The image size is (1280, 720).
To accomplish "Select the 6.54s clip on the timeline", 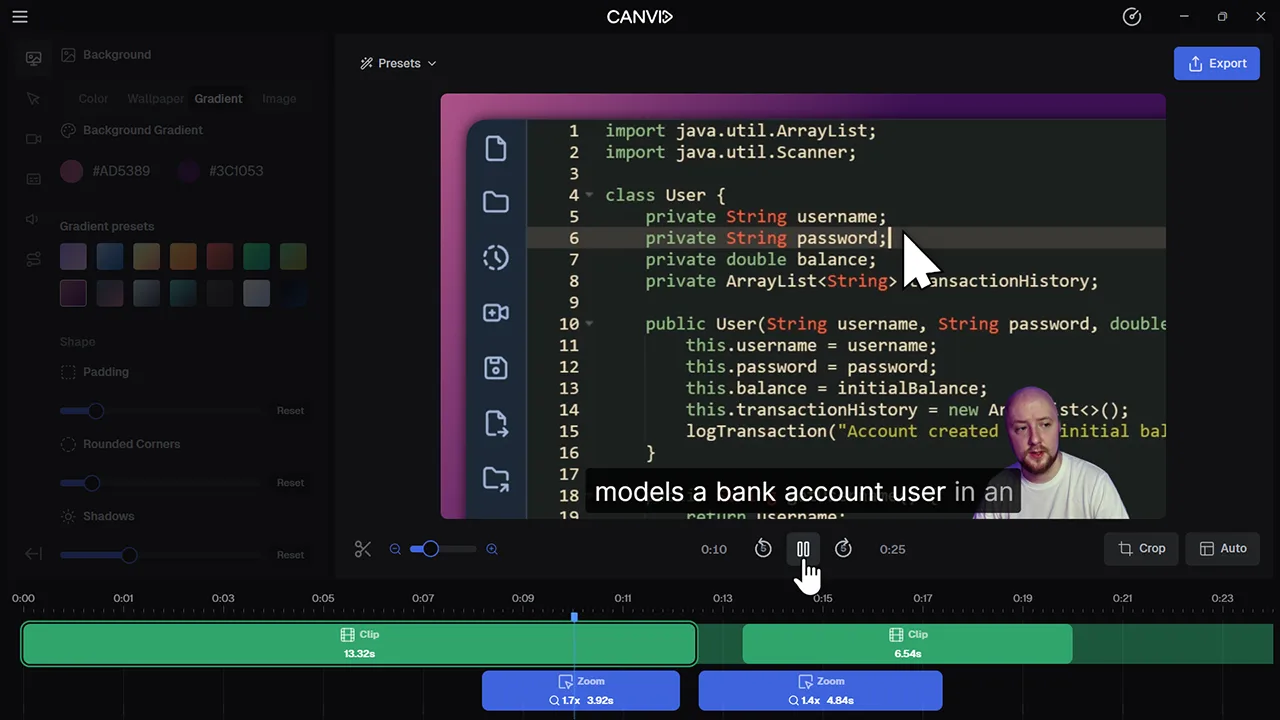I will coord(907,643).
